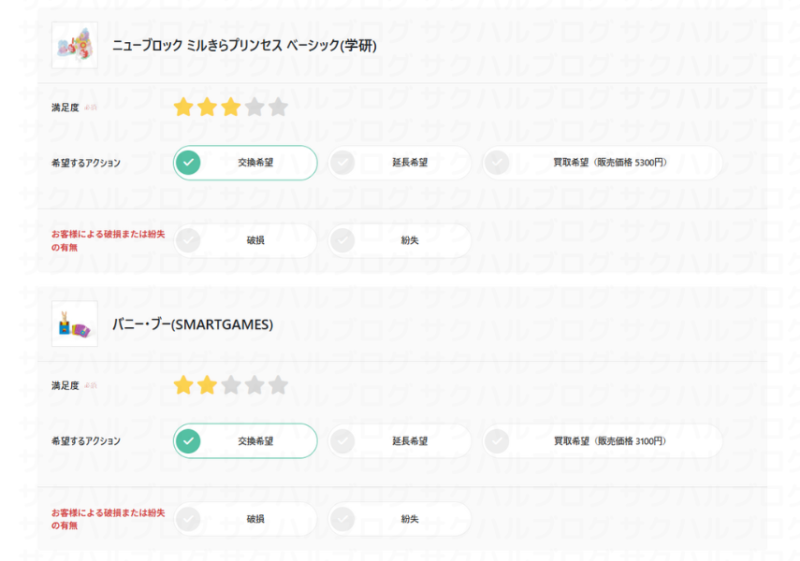Mark ニューブロック toy as 紛失

click(x=399, y=240)
